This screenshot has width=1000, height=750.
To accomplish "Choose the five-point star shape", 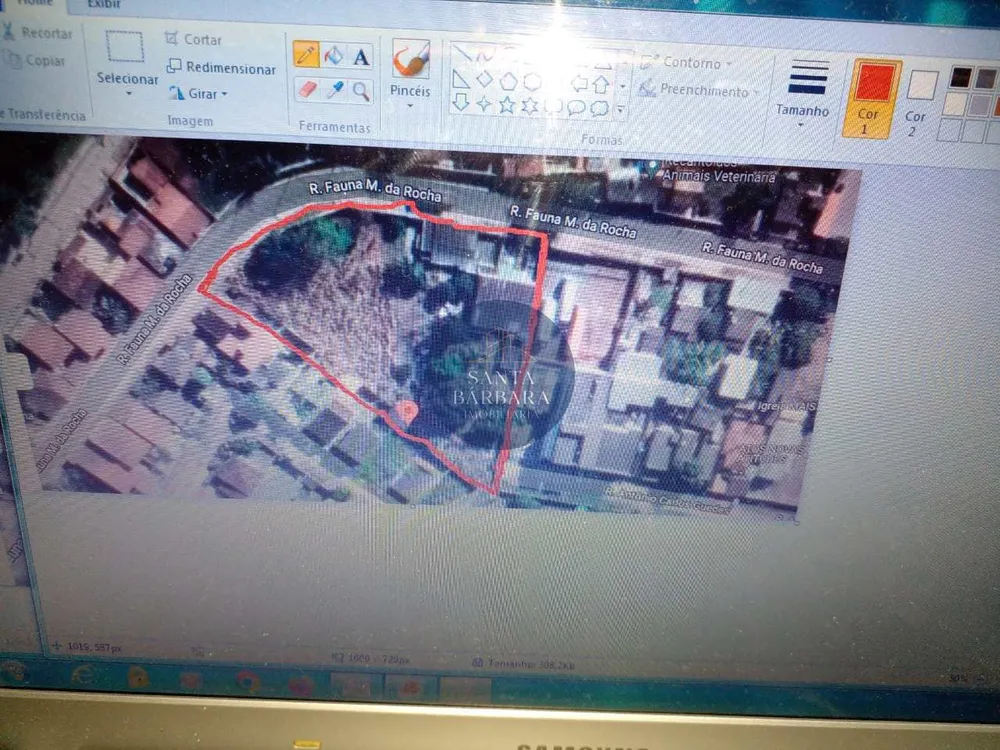I will point(506,104).
